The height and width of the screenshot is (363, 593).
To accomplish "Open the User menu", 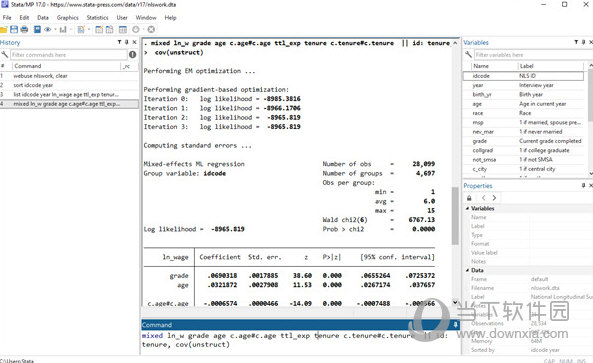I will pyautogui.click(x=122, y=18).
